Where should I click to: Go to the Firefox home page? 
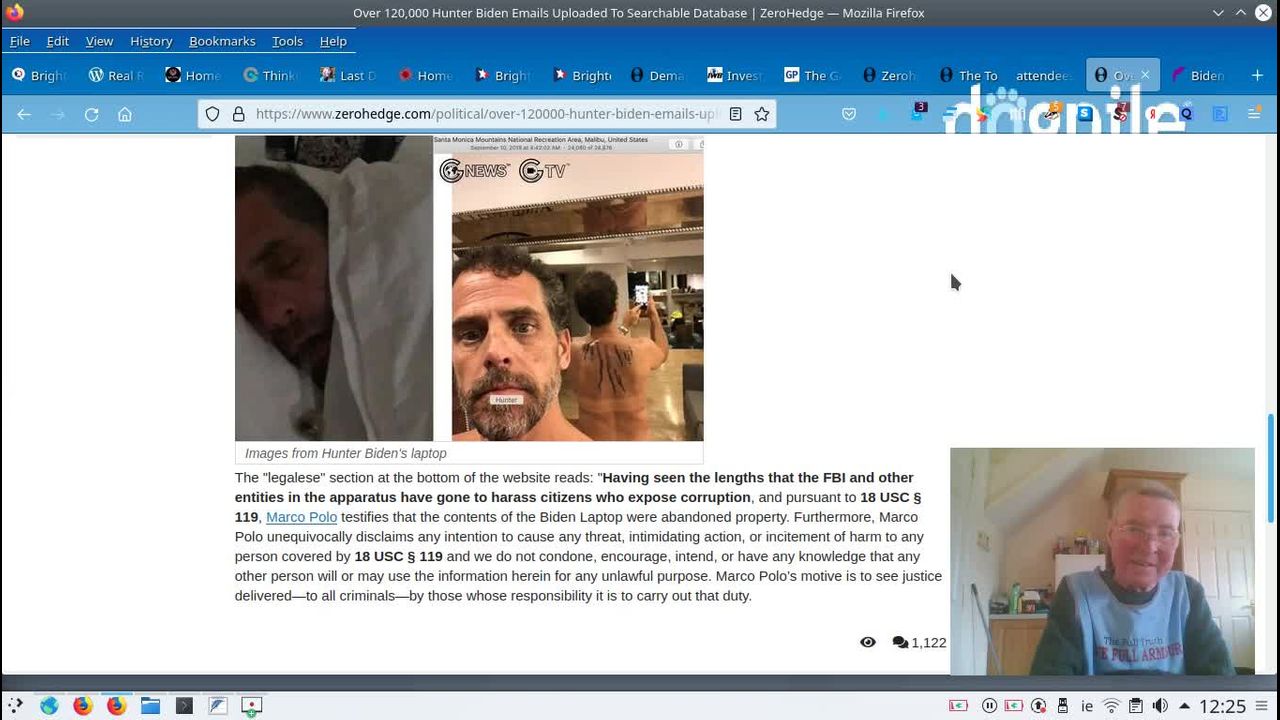125,115
